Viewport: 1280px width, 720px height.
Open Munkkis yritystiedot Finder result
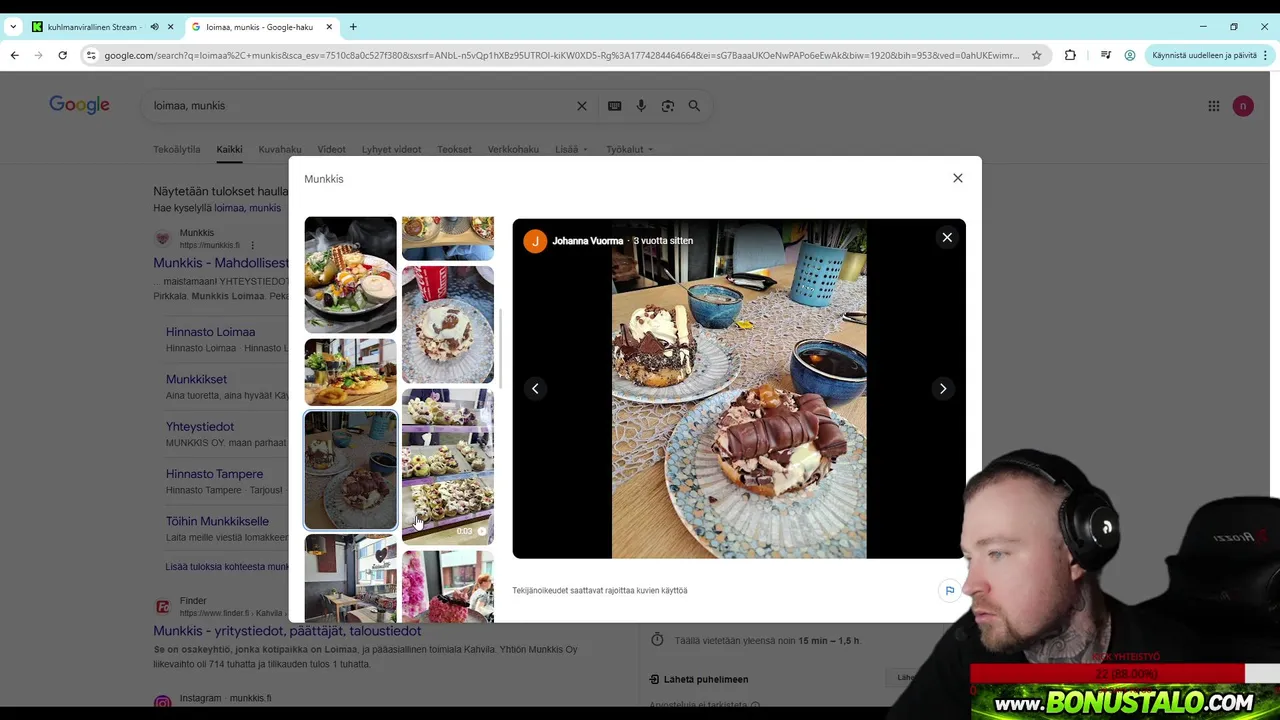(287, 631)
